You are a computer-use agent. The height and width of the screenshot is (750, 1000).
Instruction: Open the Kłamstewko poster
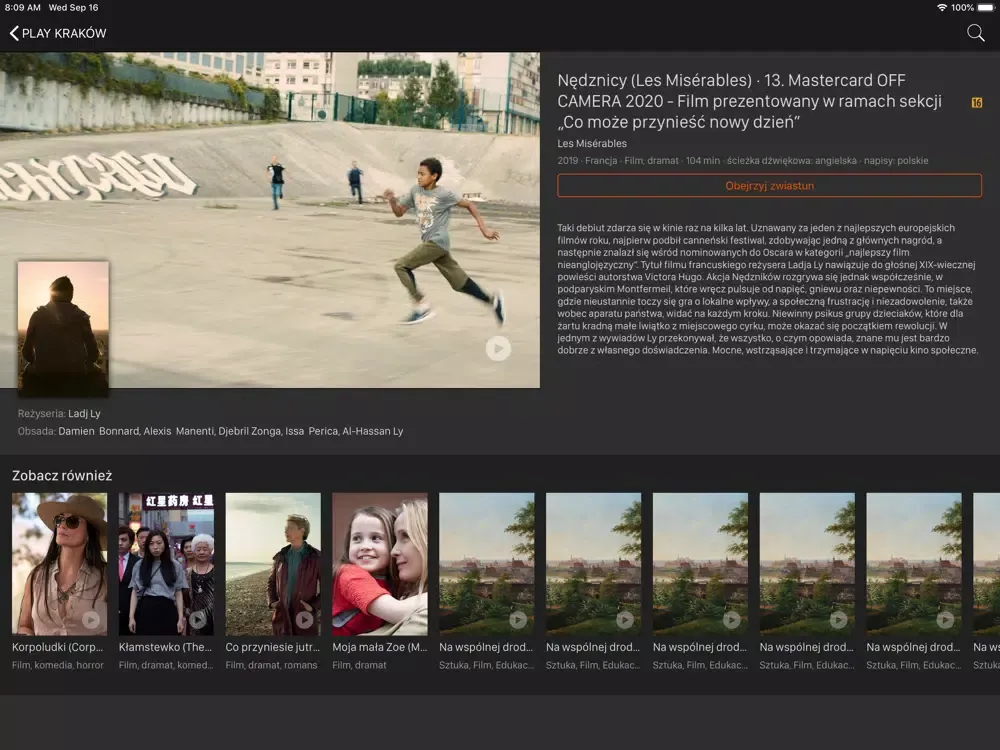coord(166,564)
